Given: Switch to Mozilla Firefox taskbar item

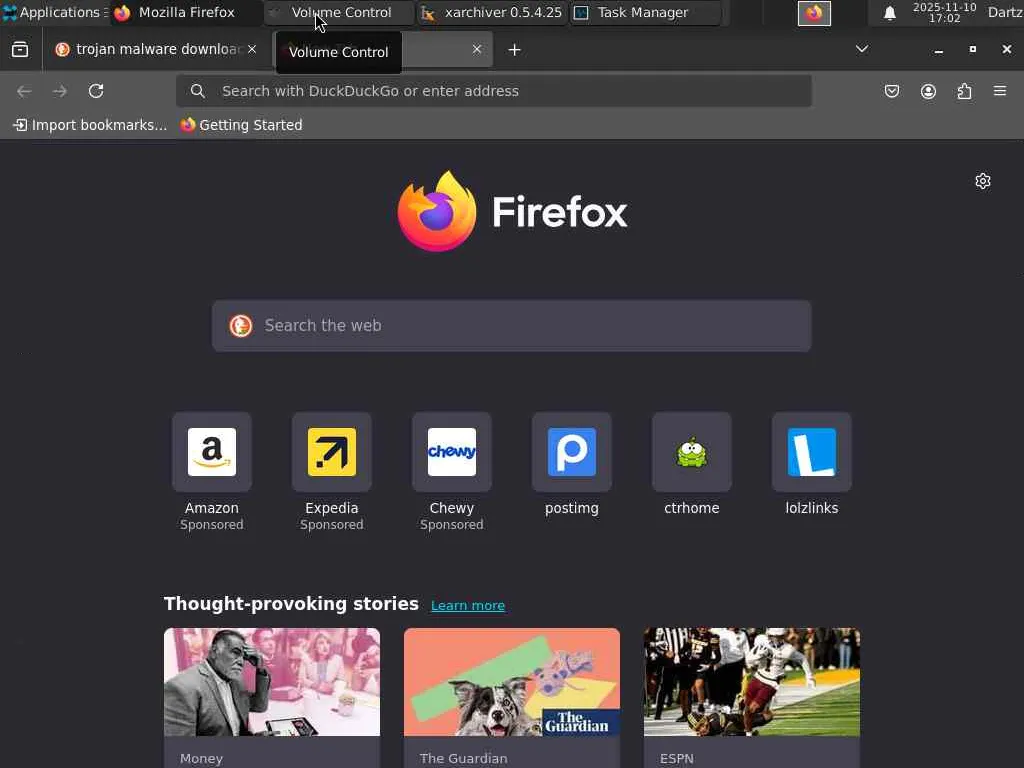Looking at the screenshot, I should [x=185, y=12].
